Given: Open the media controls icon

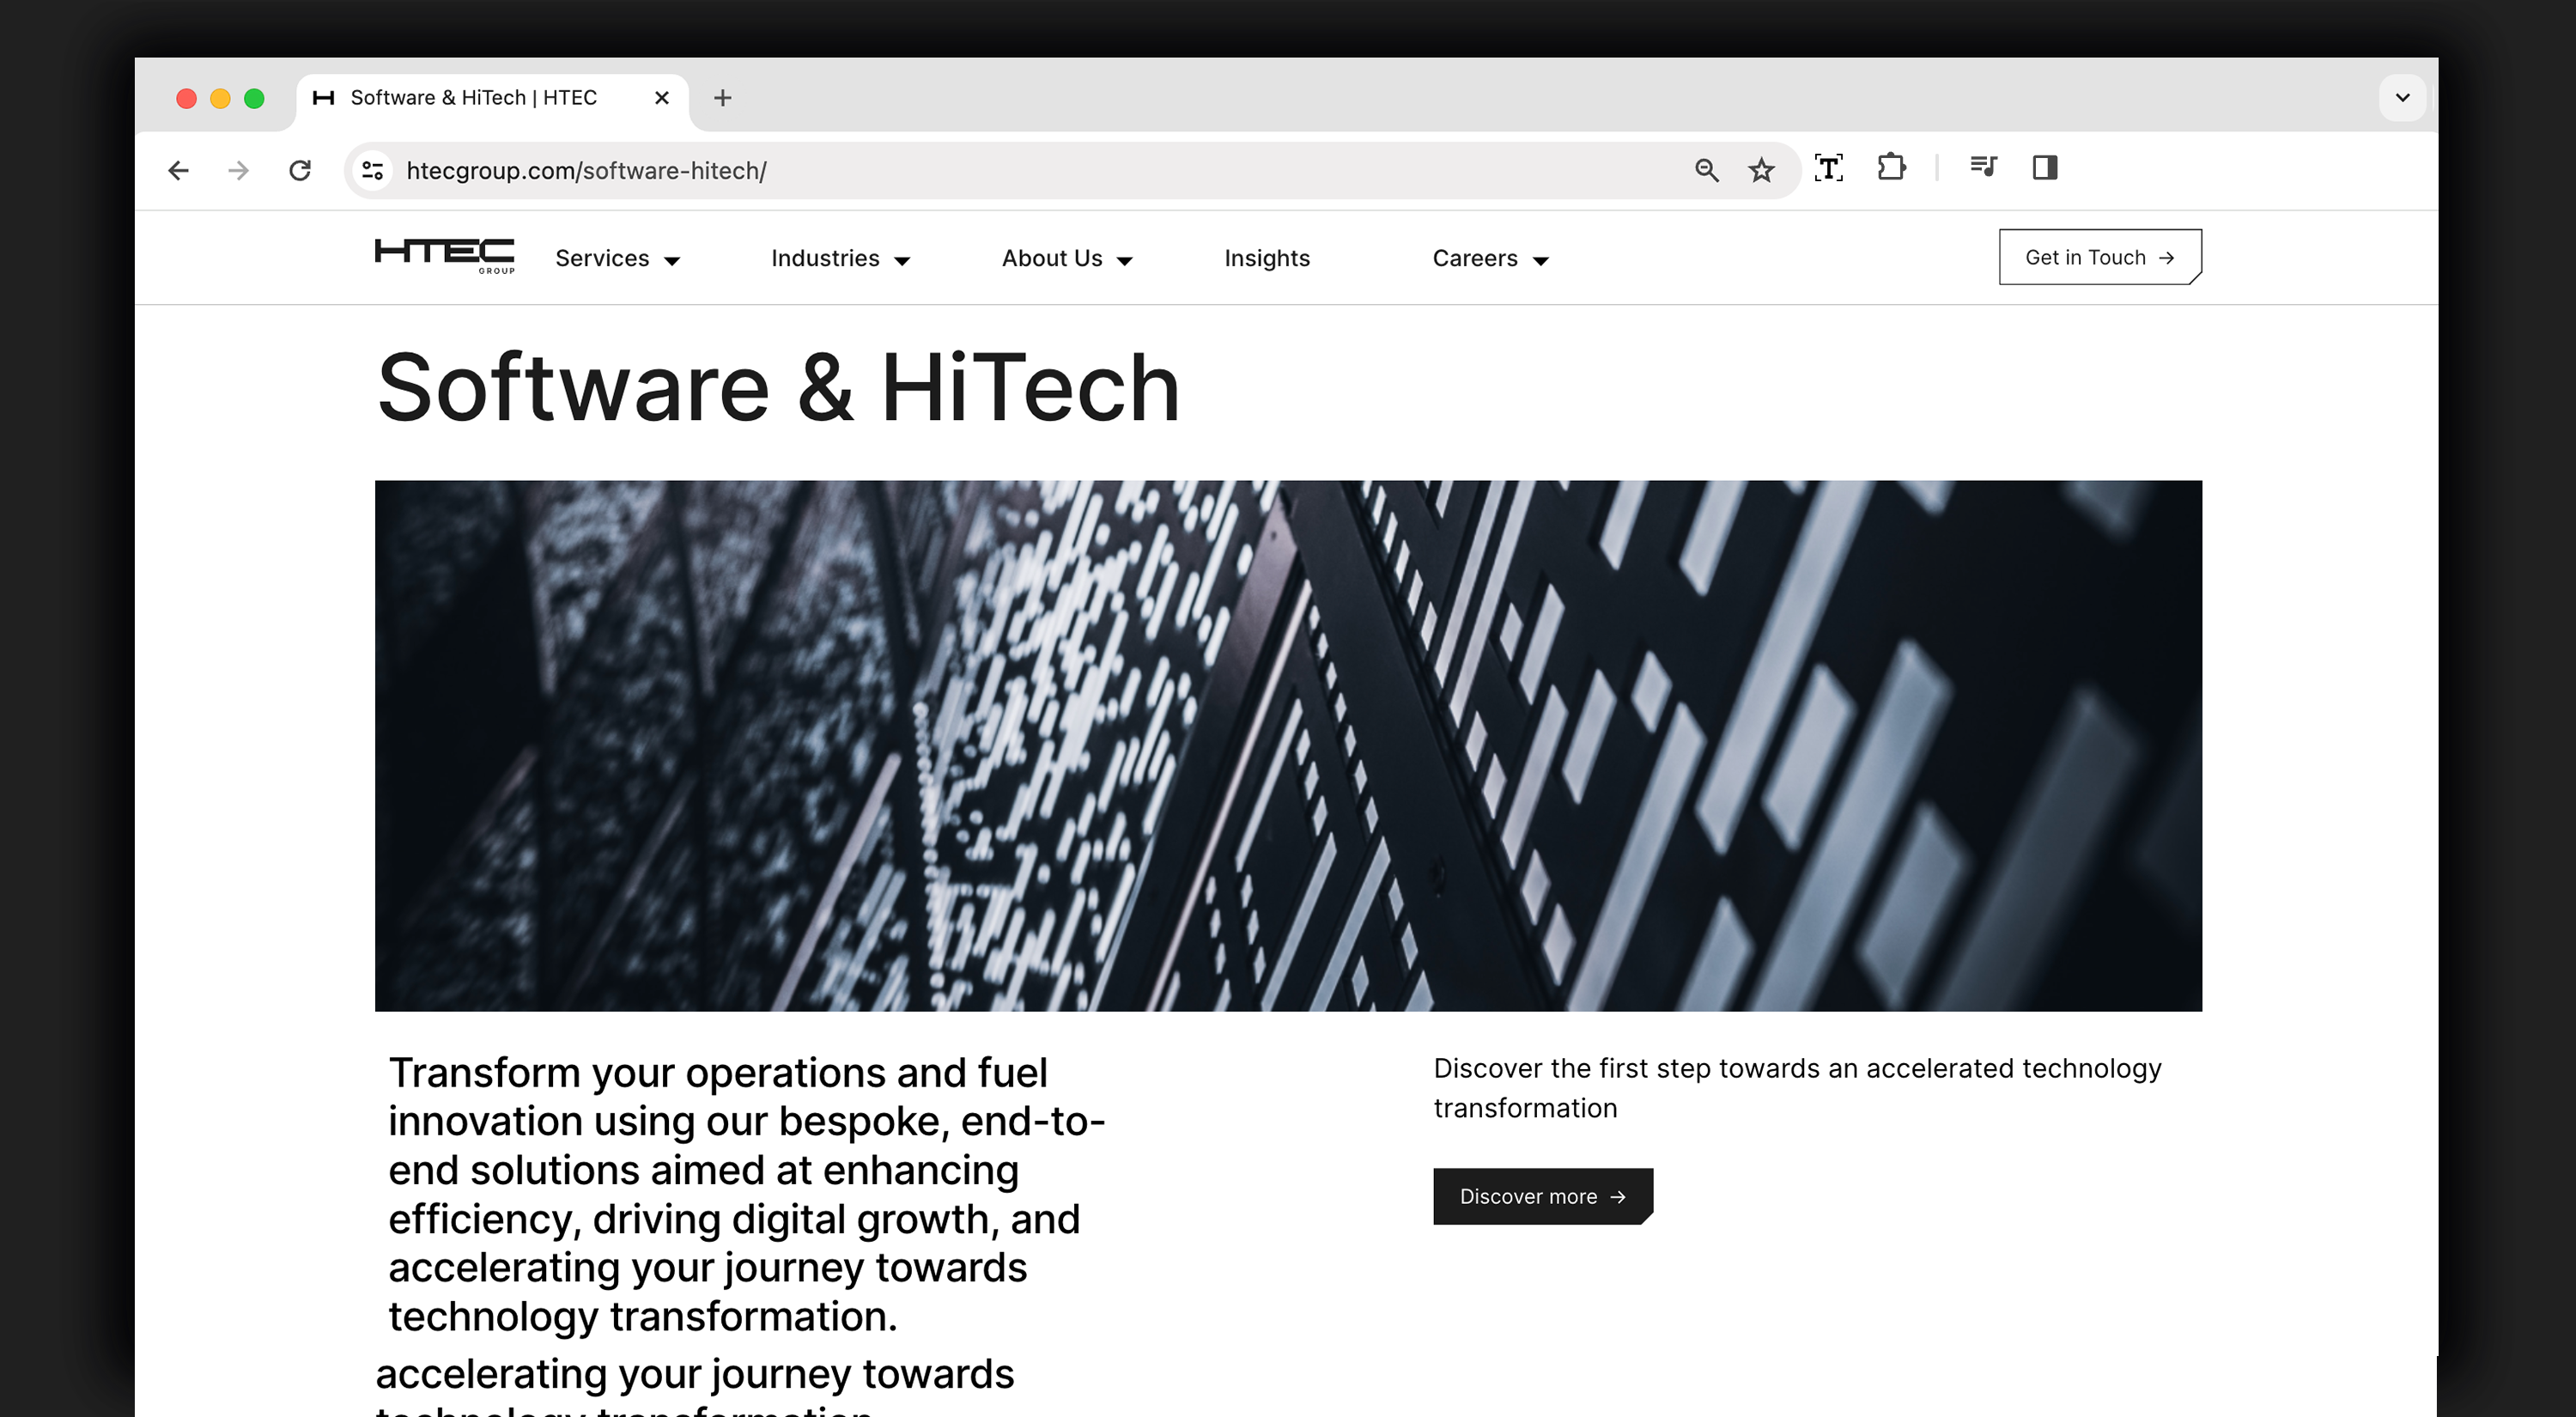Looking at the screenshot, I should point(1984,167).
